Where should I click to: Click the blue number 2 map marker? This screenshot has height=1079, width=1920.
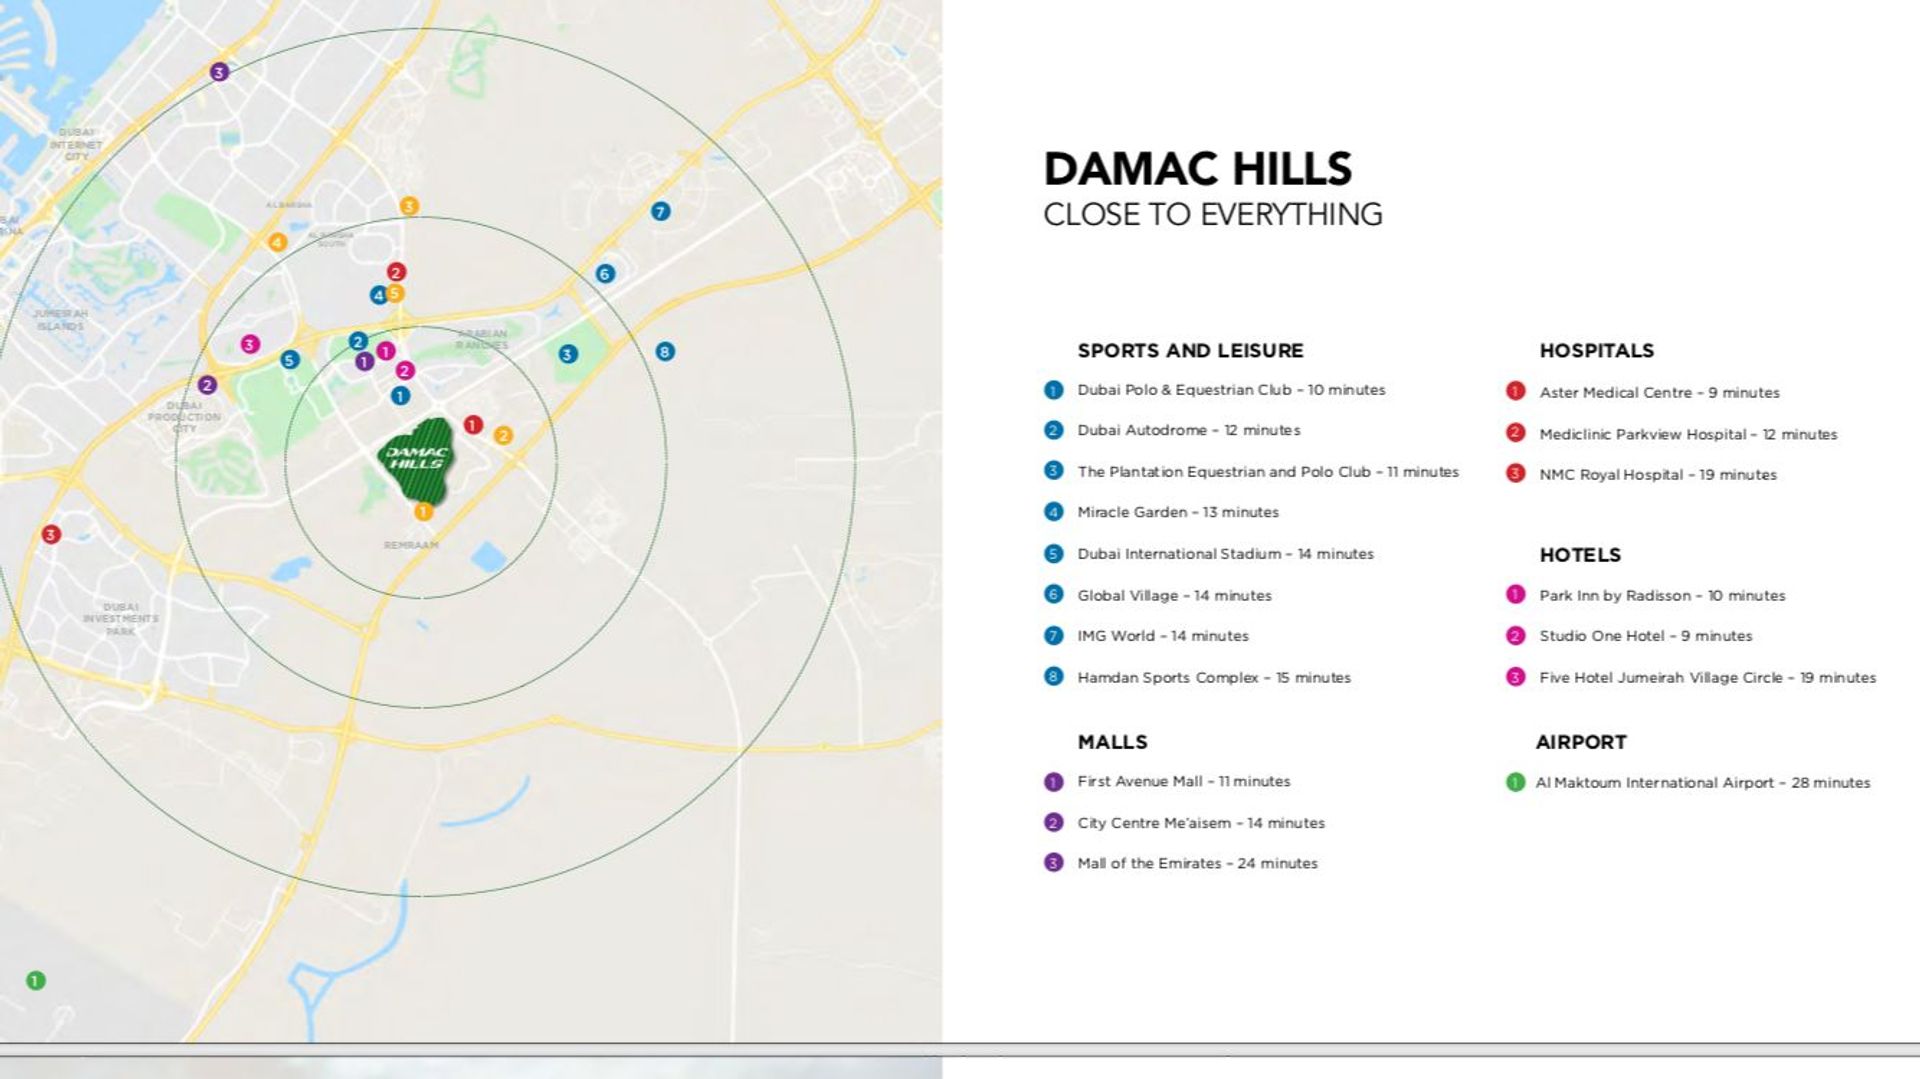[358, 341]
